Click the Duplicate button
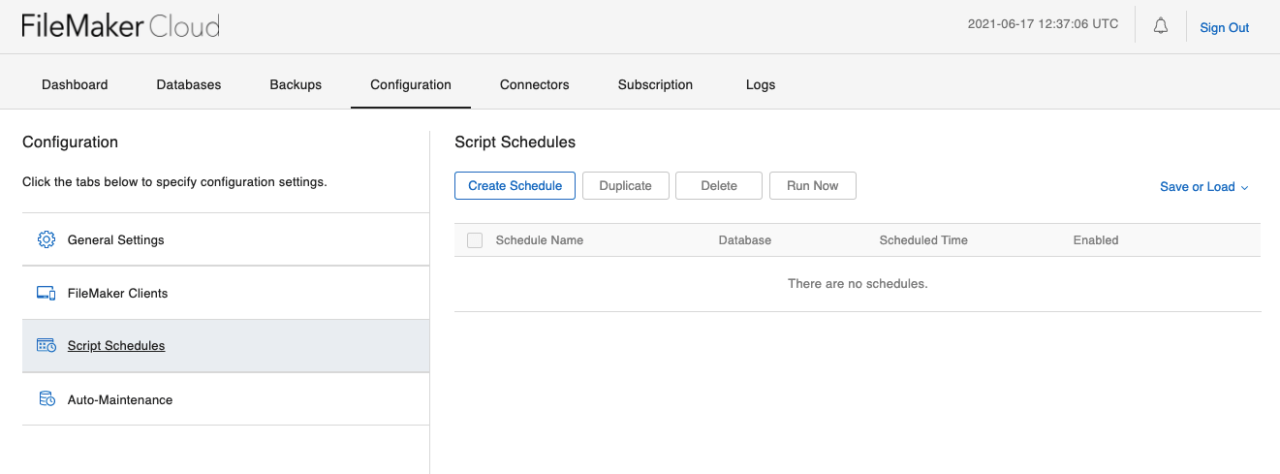Image resolution: width=1280 pixels, height=474 pixels. point(626,186)
